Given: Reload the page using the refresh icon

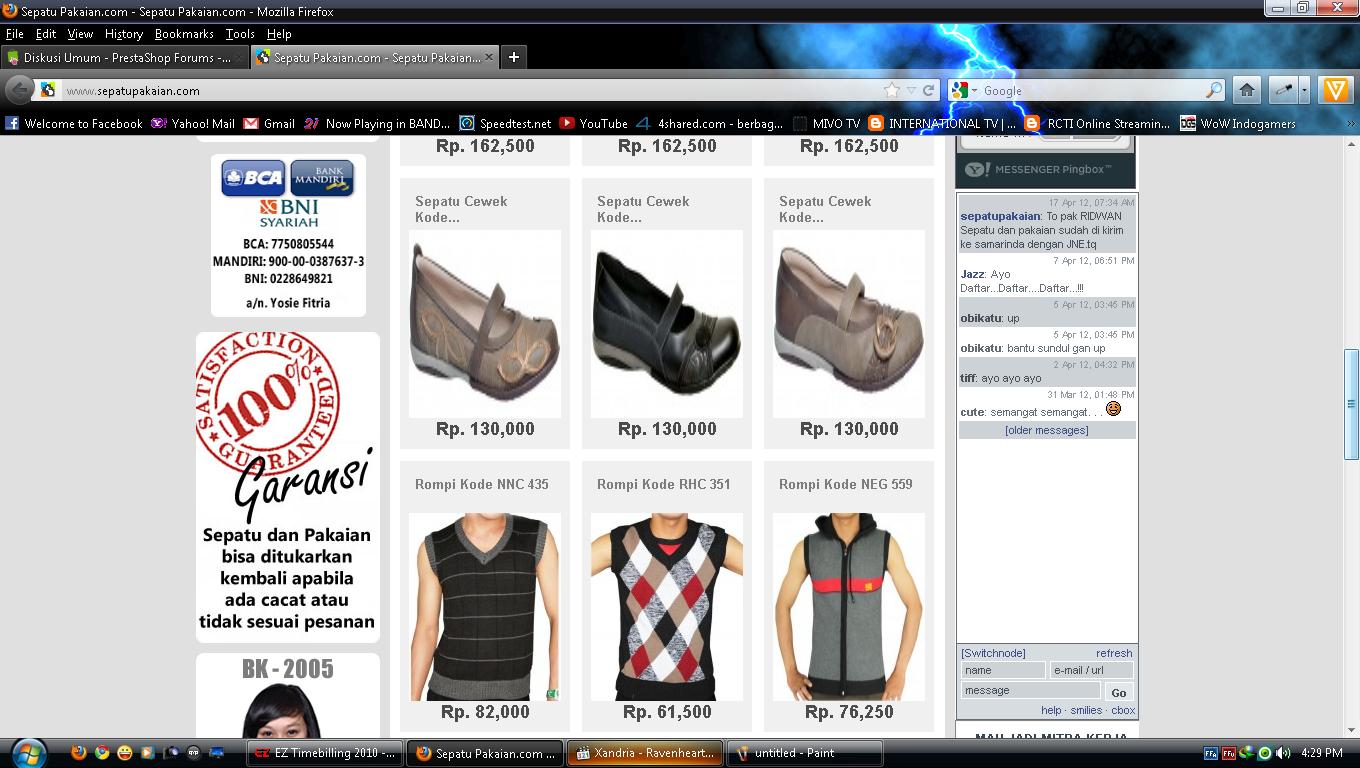Looking at the screenshot, I should click(x=929, y=90).
